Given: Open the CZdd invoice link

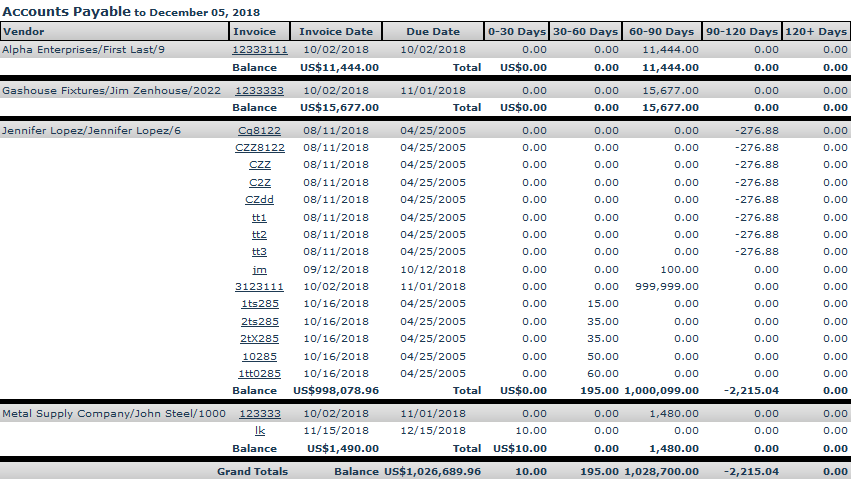Looking at the screenshot, I should pyautogui.click(x=259, y=200).
